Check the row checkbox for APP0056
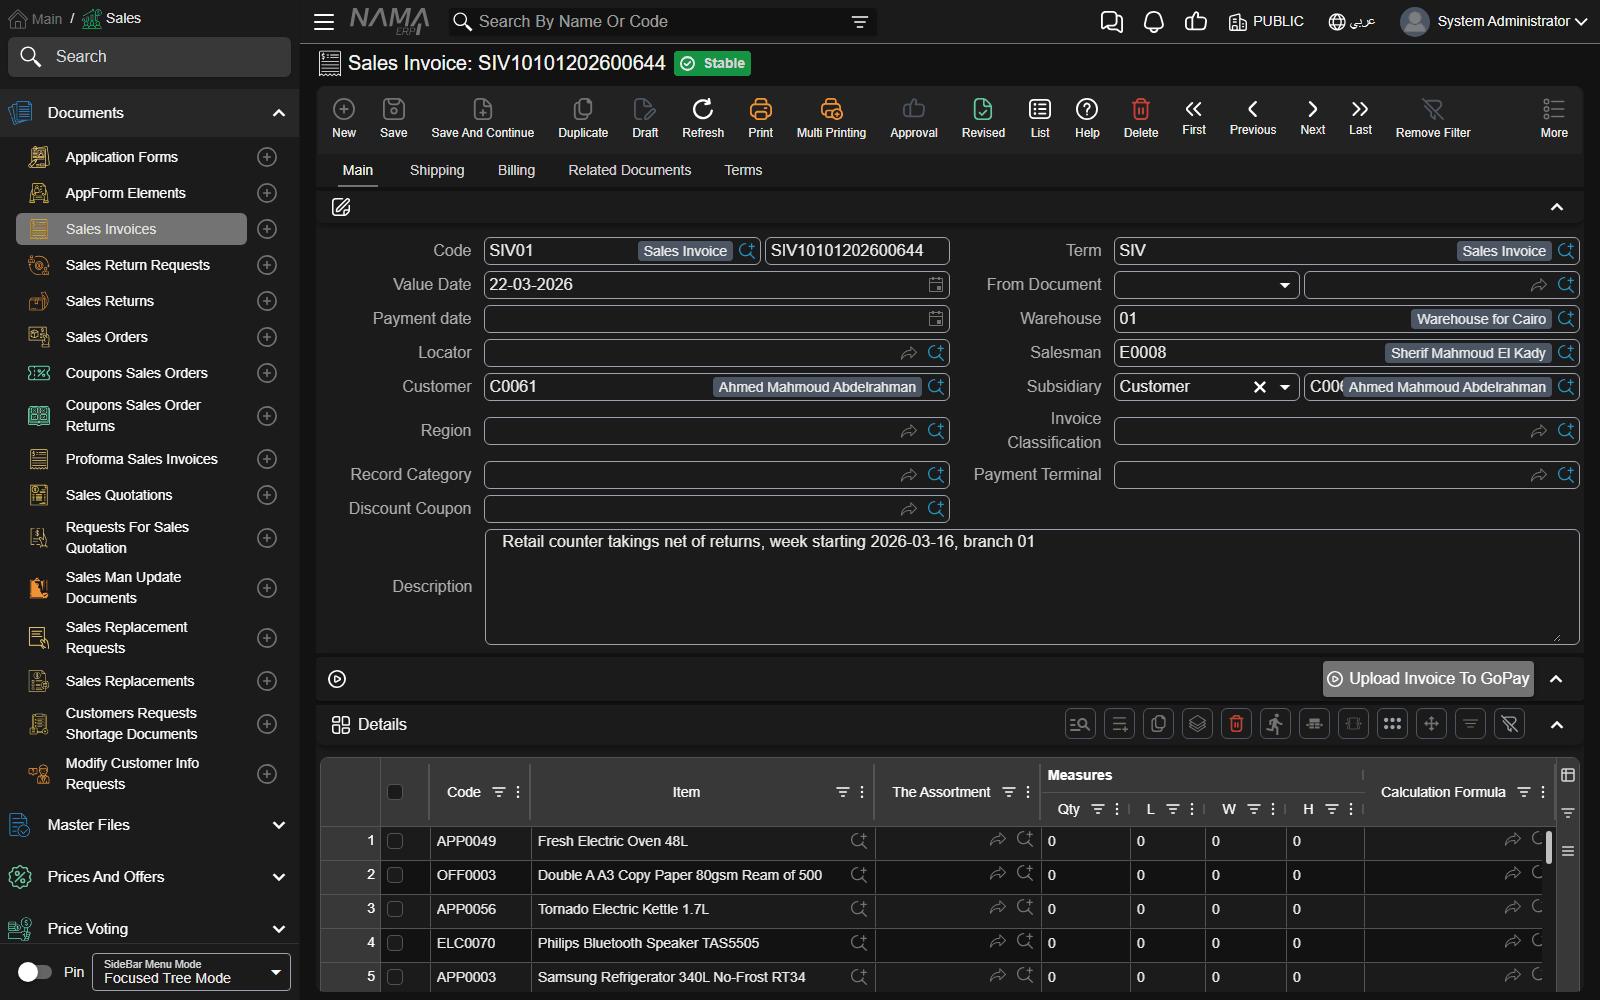 tap(395, 909)
